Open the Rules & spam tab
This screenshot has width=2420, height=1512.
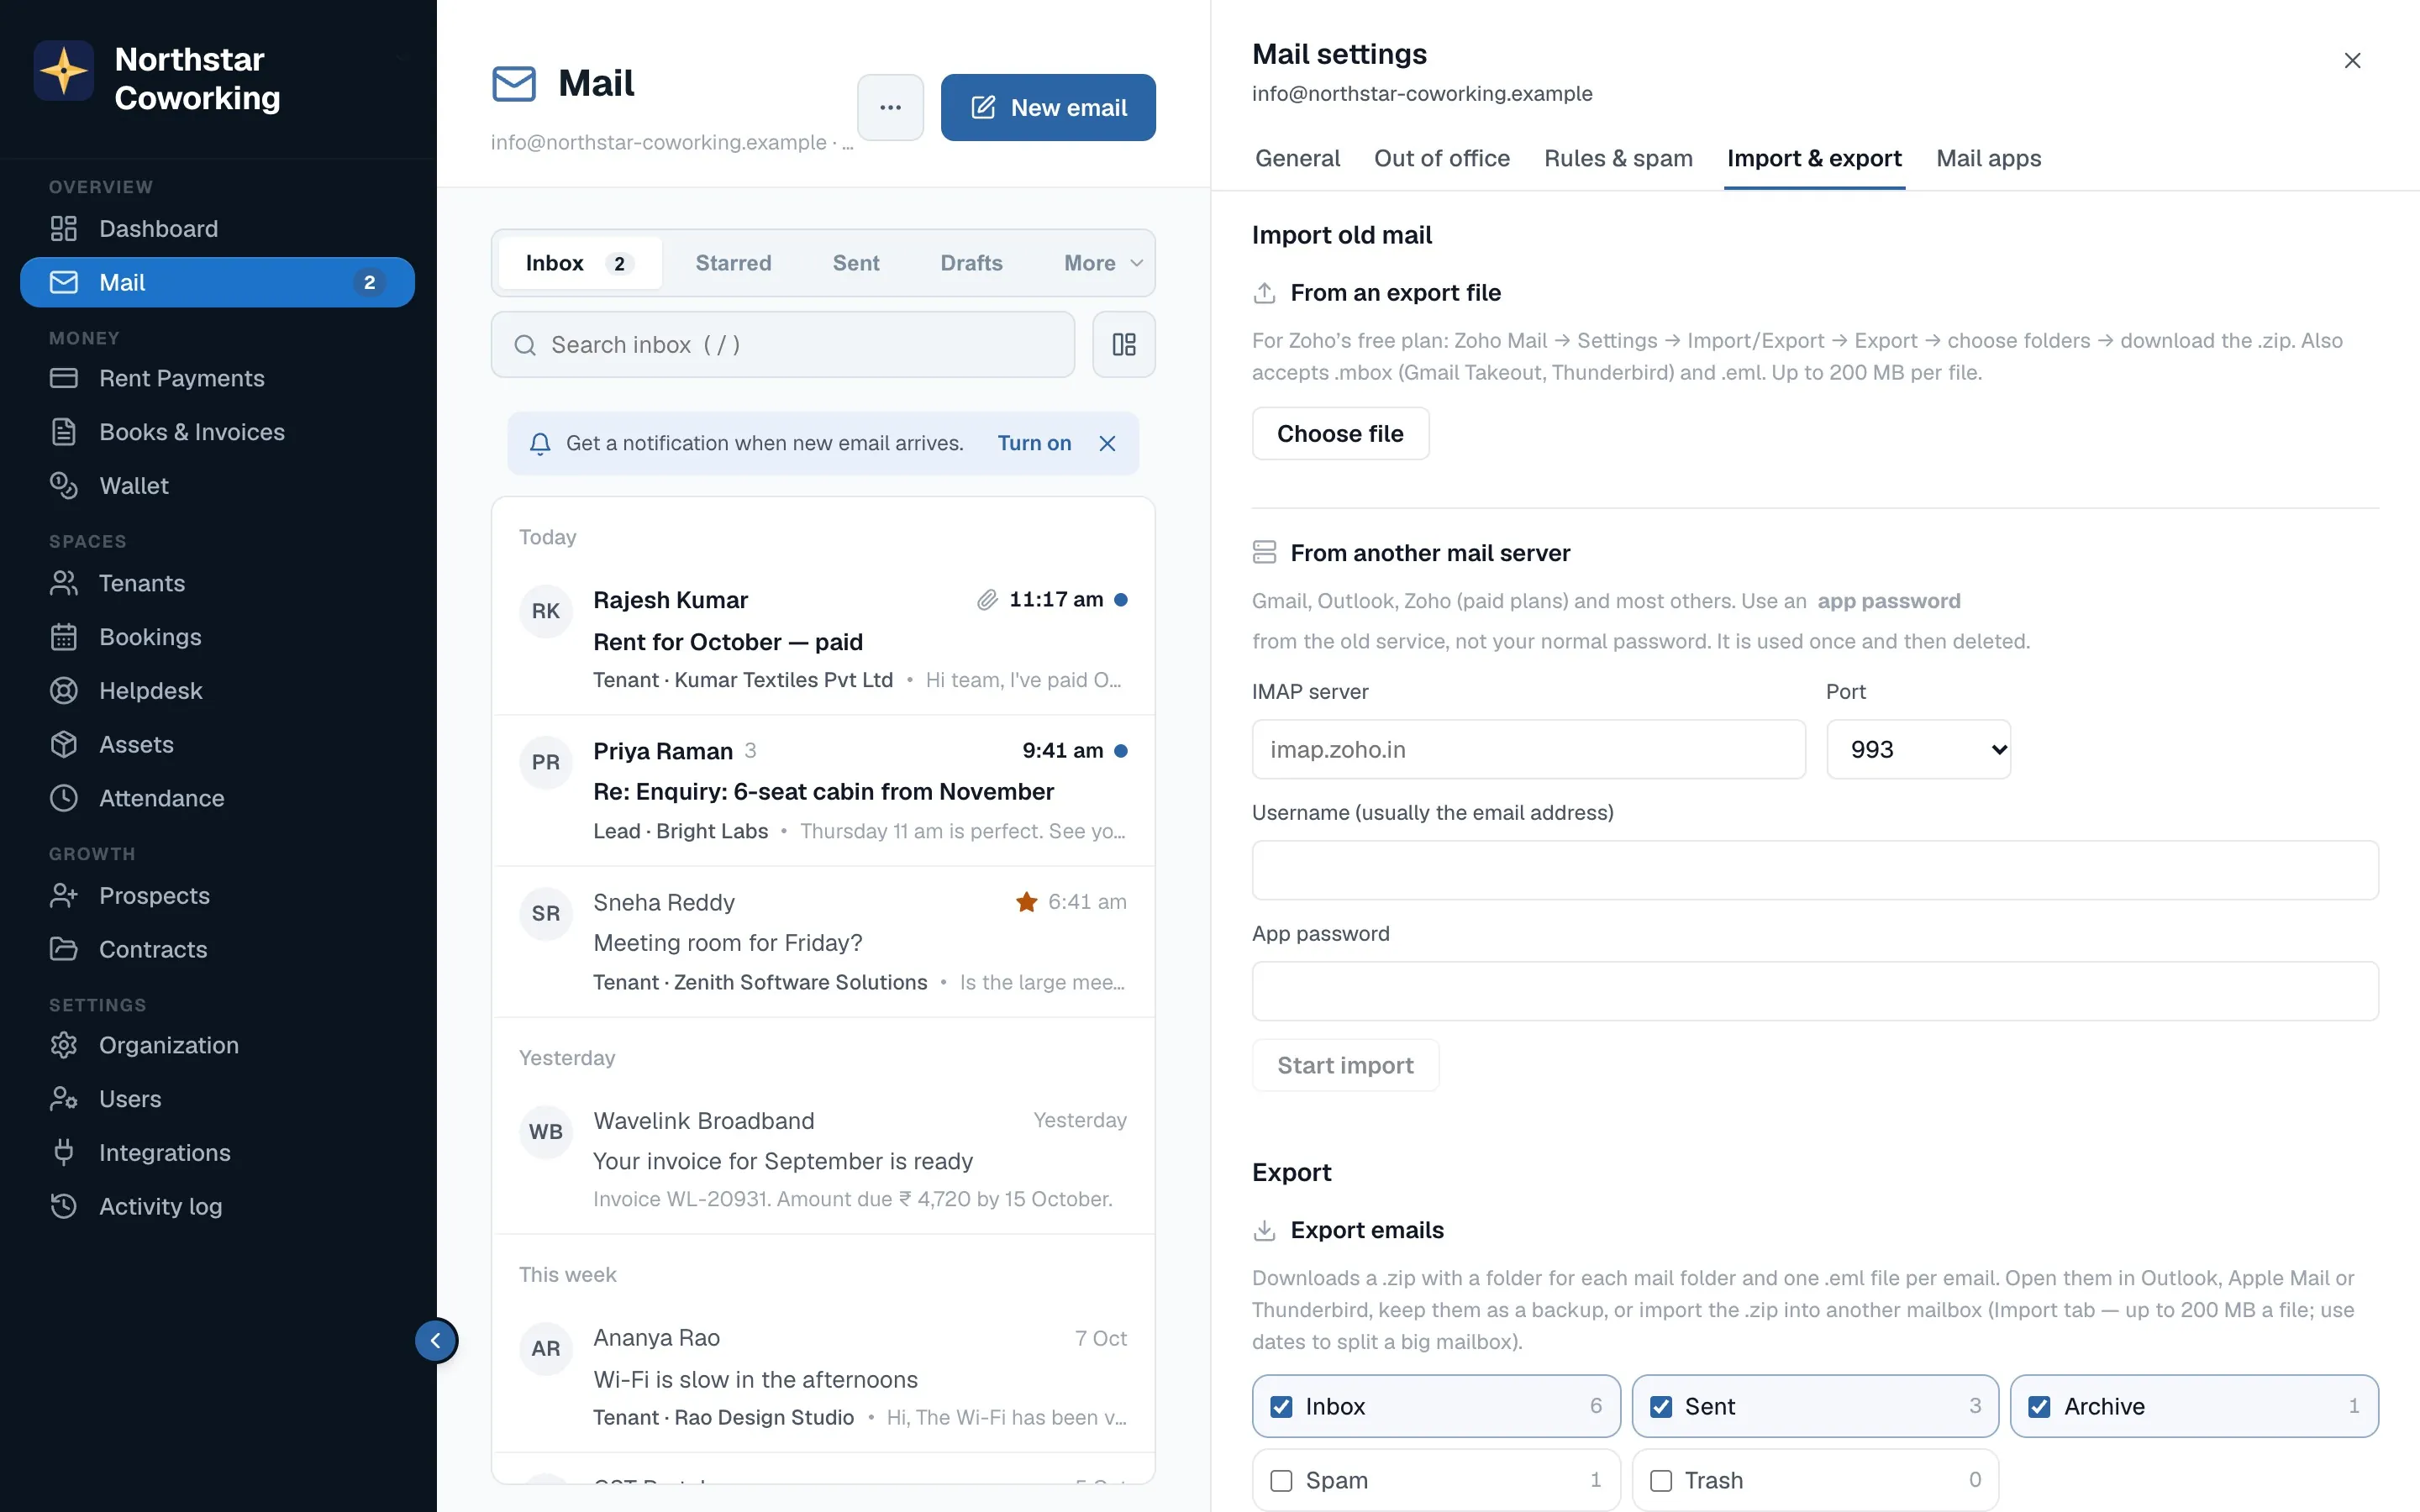1618,158
